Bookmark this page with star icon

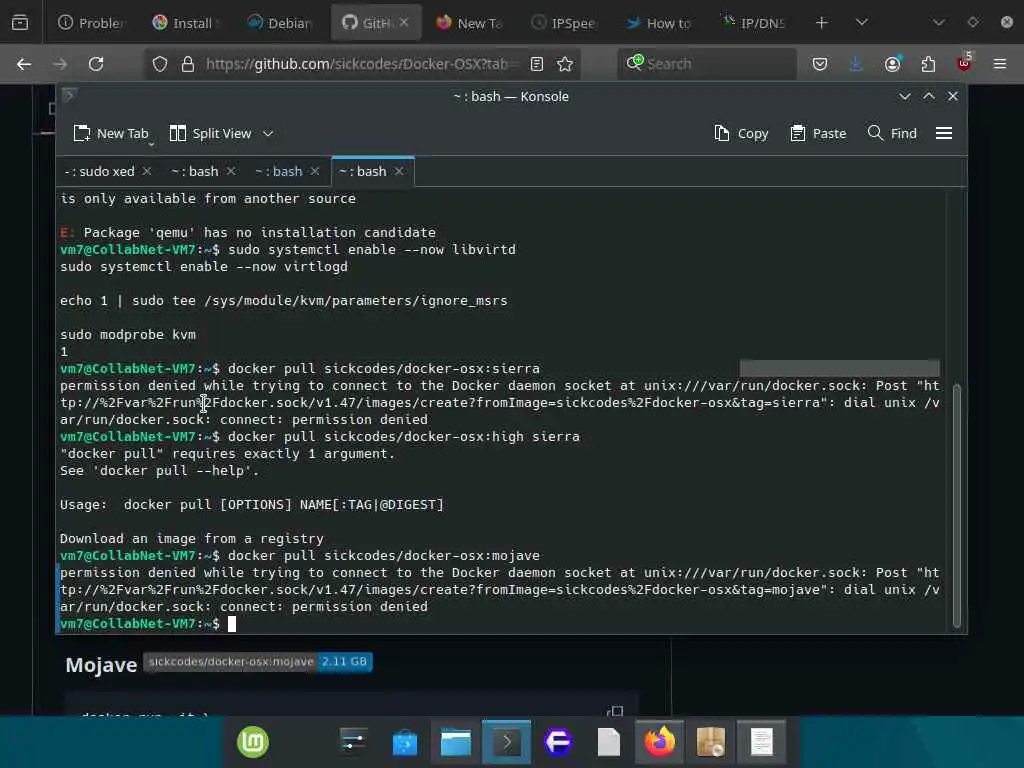(565, 64)
